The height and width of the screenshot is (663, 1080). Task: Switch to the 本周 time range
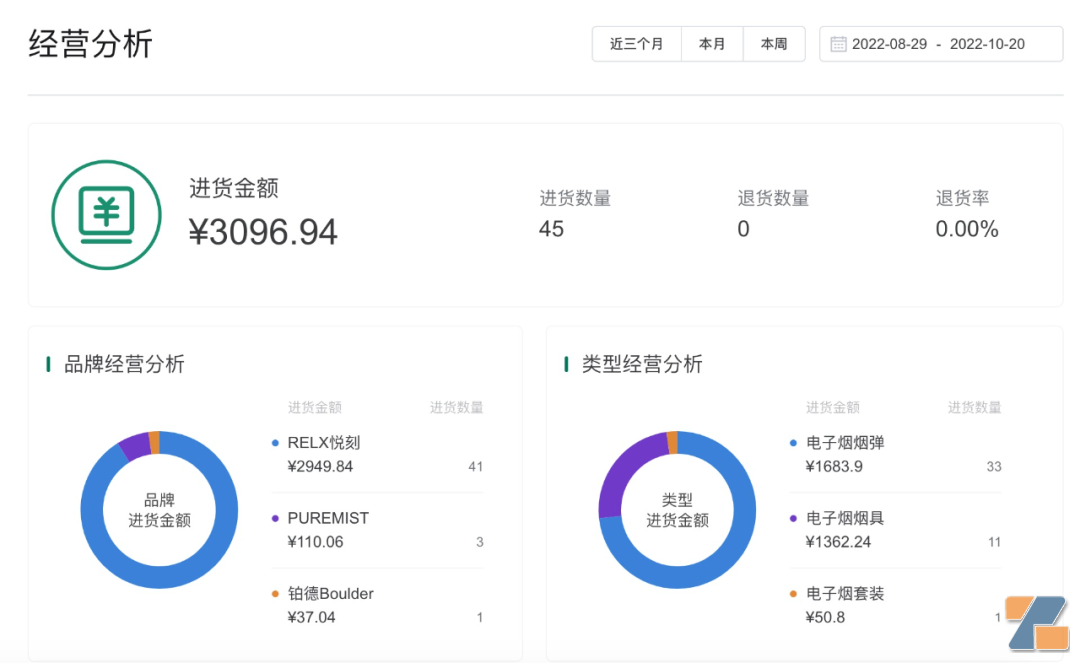click(774, 44)
